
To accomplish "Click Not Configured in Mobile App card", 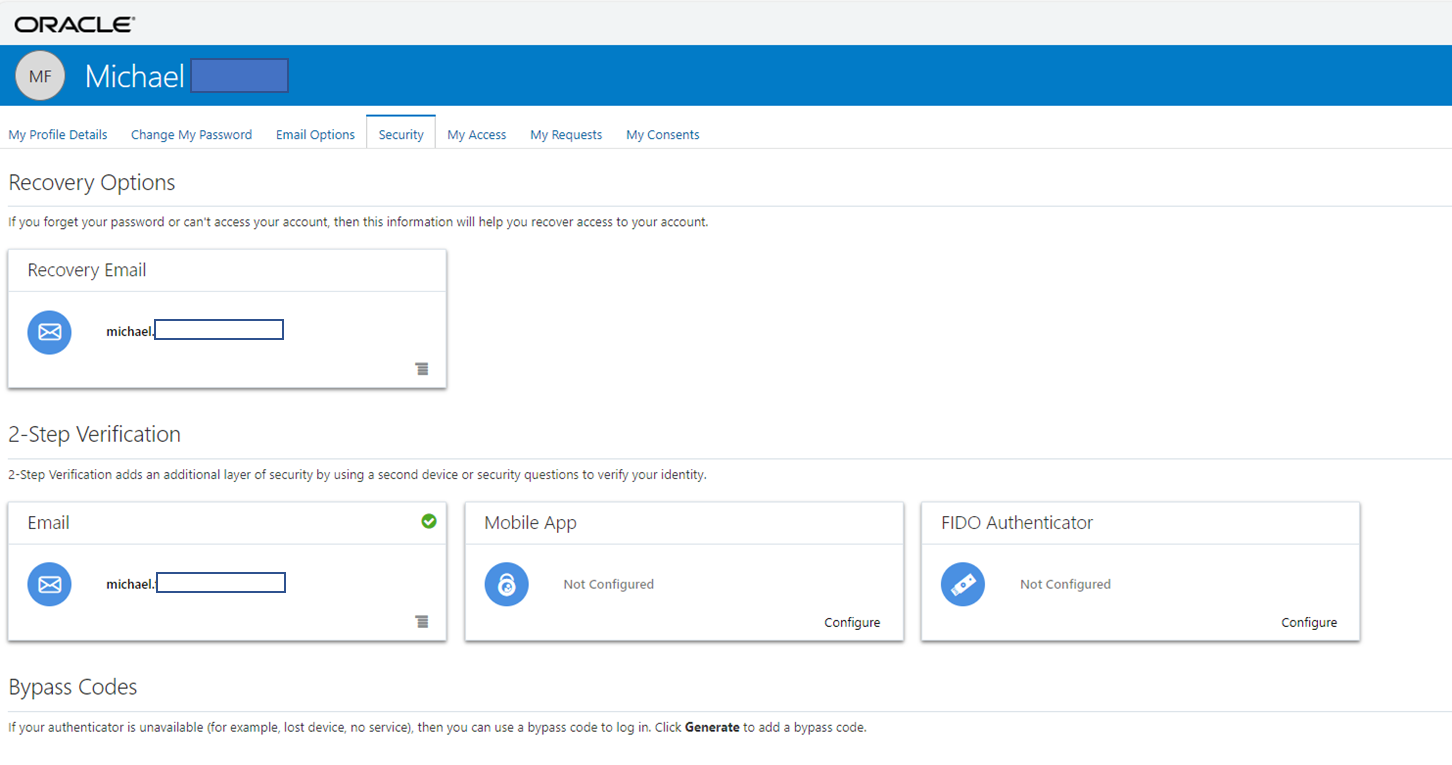I will point(609,584).
